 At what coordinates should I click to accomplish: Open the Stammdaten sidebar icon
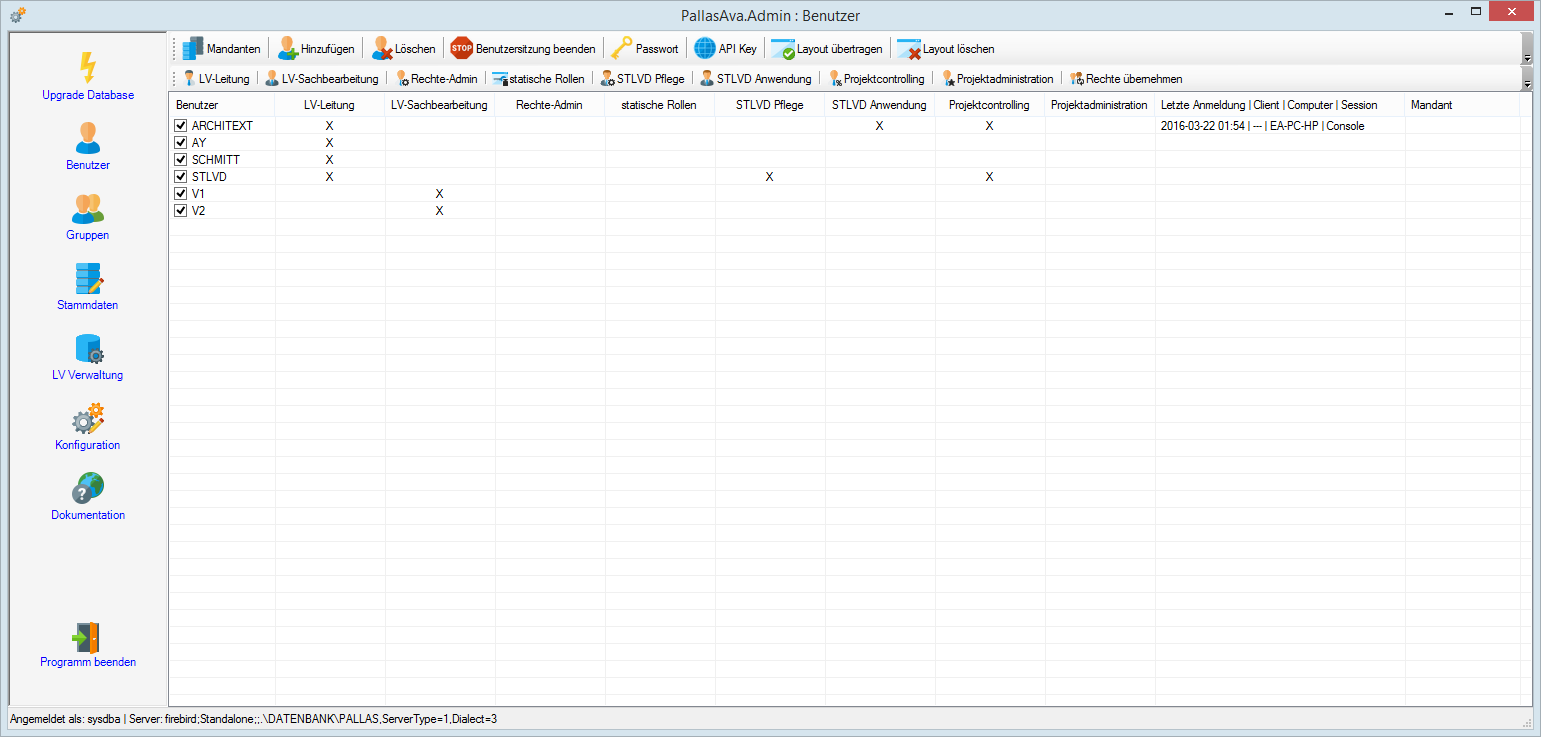click(x=88, y=278)
